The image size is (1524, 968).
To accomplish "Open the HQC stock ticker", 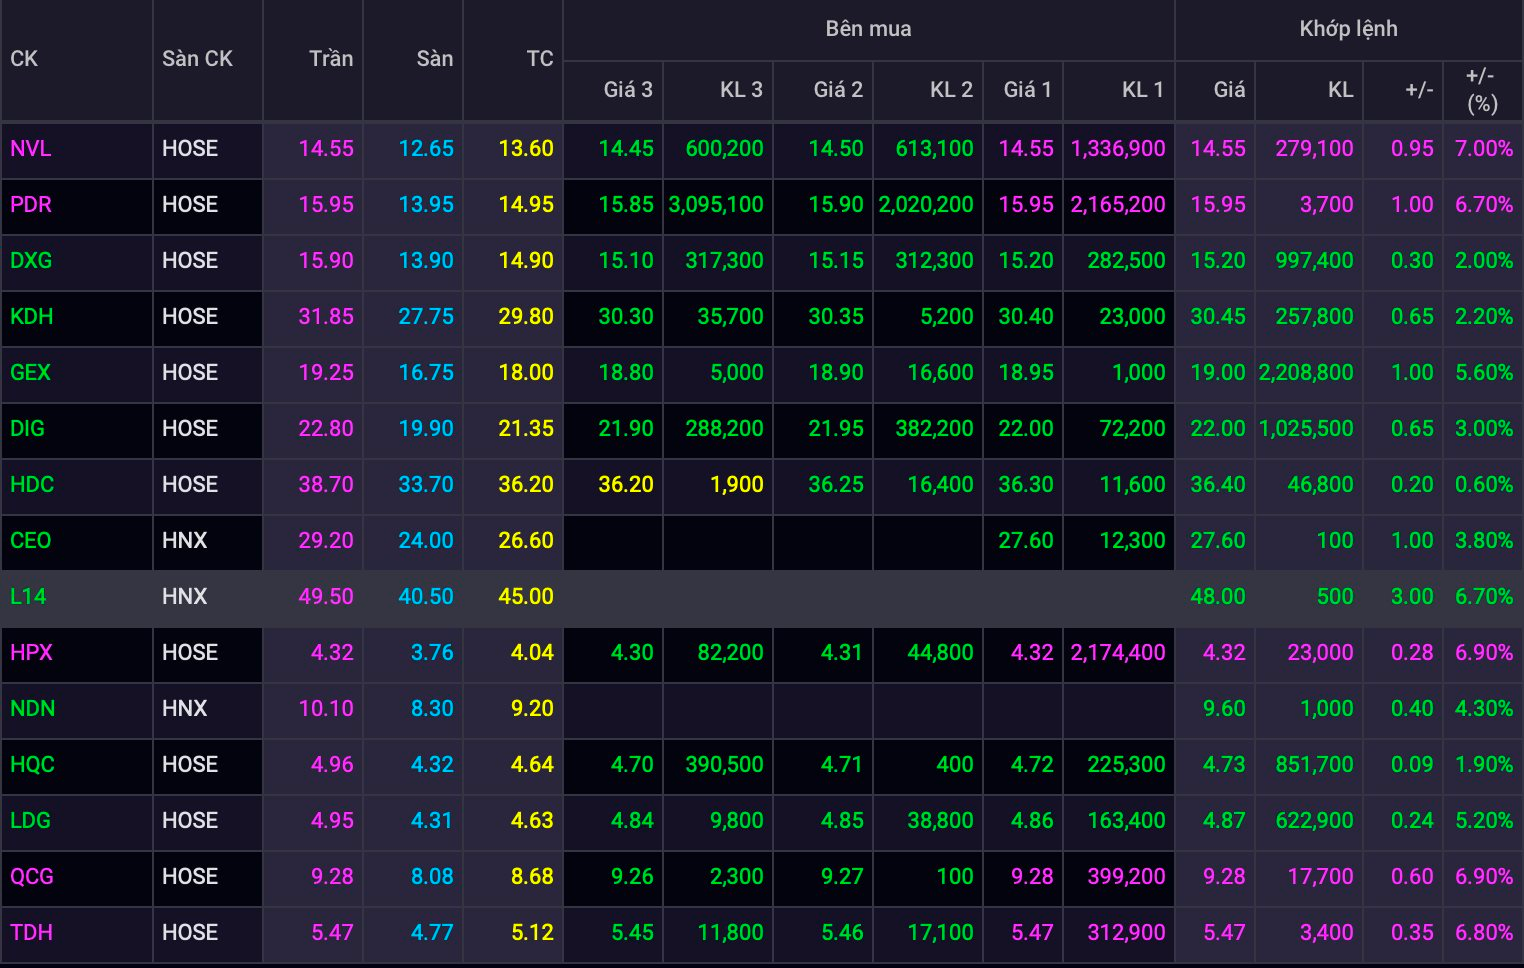I will 32,764.
